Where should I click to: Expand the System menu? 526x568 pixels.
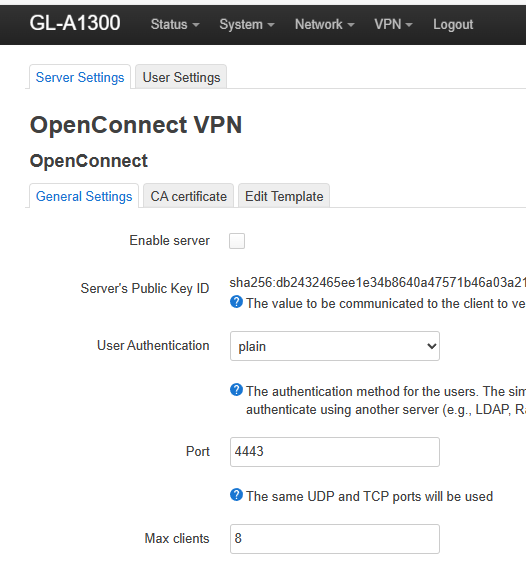coord(247,25)
